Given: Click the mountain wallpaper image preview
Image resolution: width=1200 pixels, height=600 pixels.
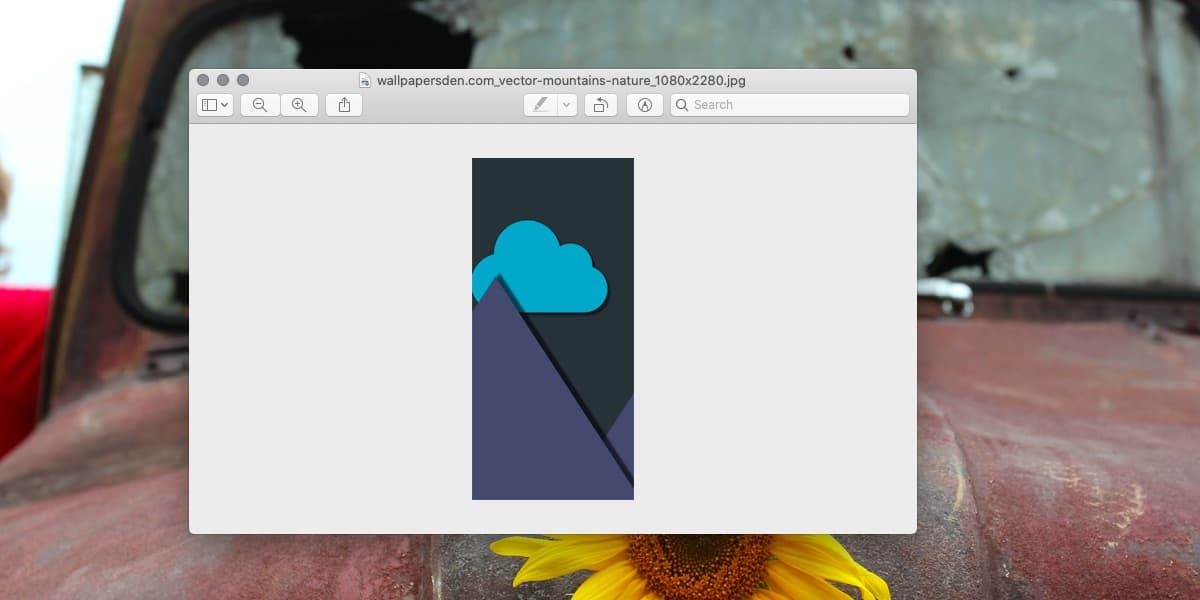Looking at the screenshot, I should [x=553, y=329].
